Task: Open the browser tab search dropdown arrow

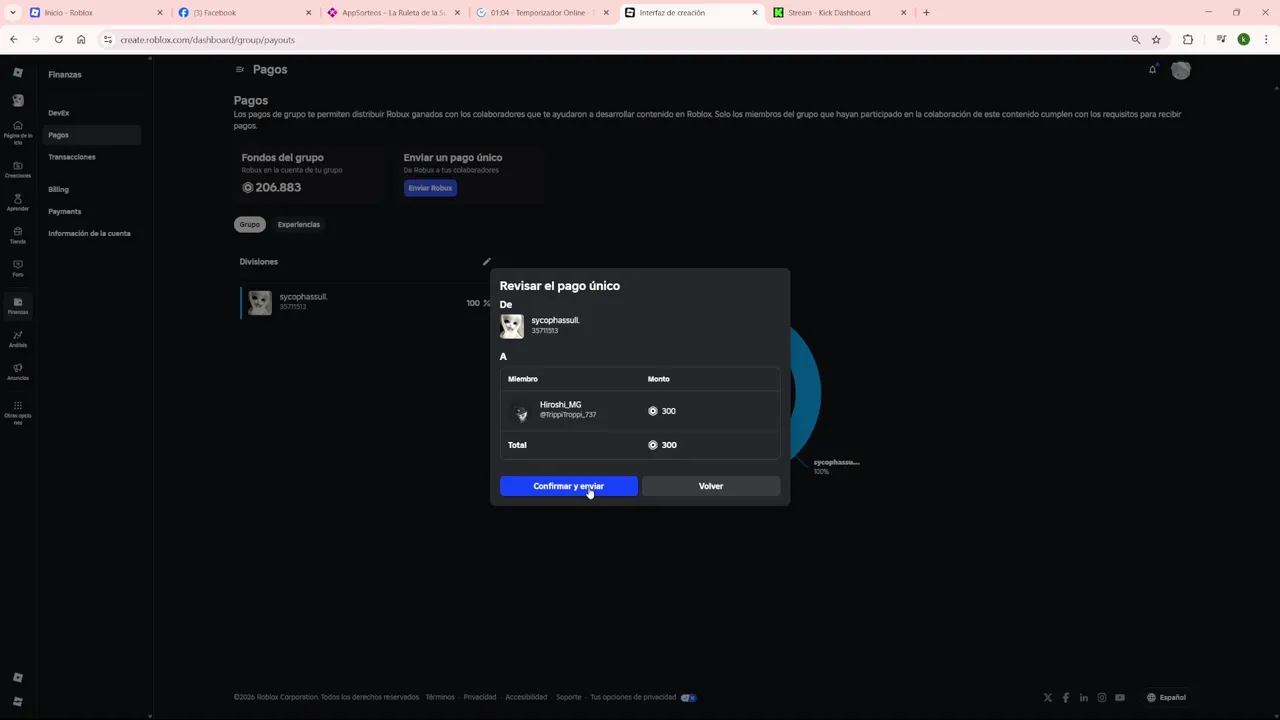Action: pyautogui.click(x=12, y=13)
